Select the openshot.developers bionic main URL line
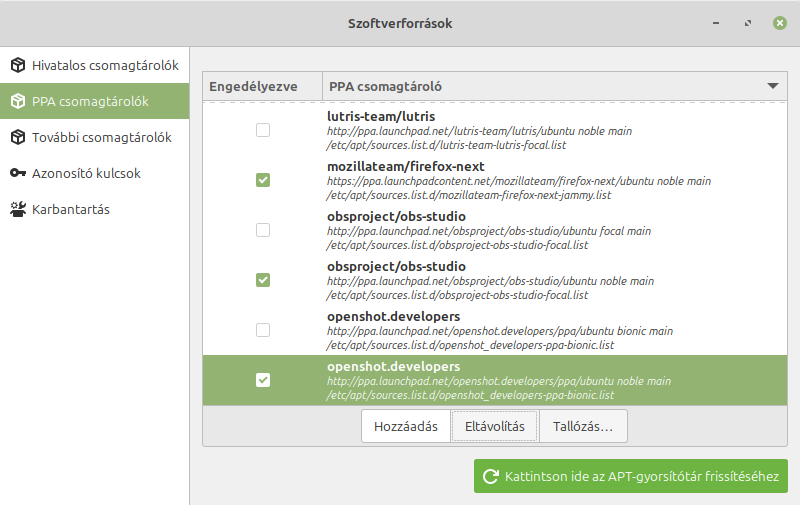The image size is (800, 505). point(499,331)
